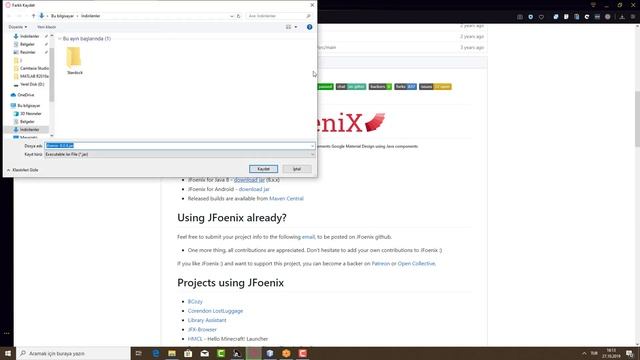Open the Open Collective link

(416, 264)
